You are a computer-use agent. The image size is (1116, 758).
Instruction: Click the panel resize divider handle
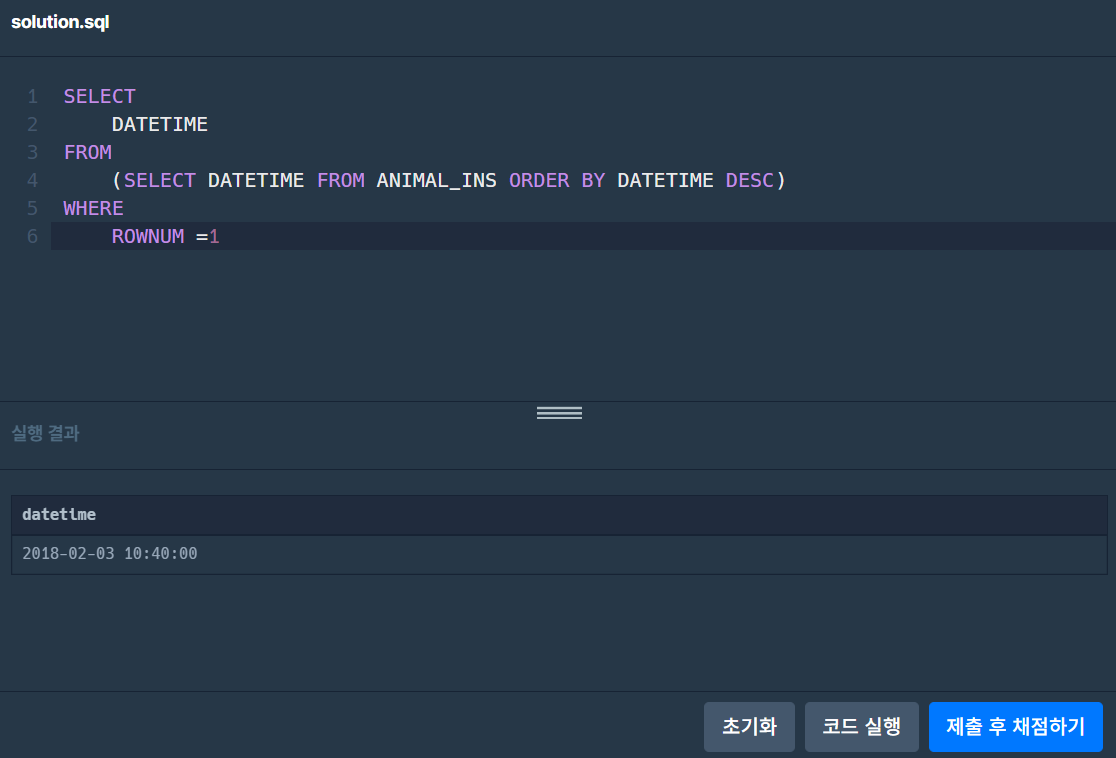[x=558, y=412]
